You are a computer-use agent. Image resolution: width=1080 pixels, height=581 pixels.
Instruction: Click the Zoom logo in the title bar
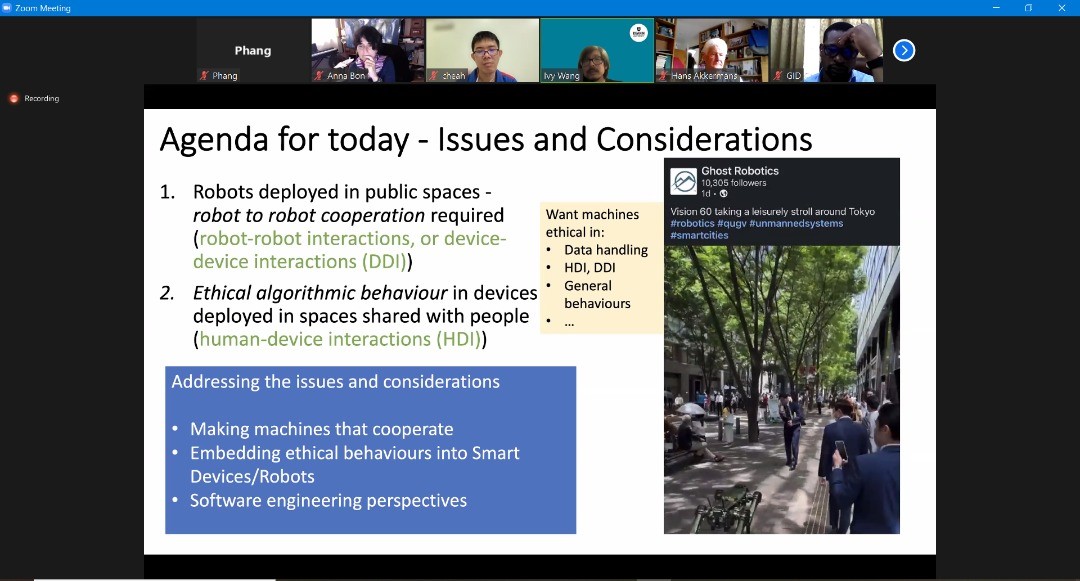(x=8, y=8)
